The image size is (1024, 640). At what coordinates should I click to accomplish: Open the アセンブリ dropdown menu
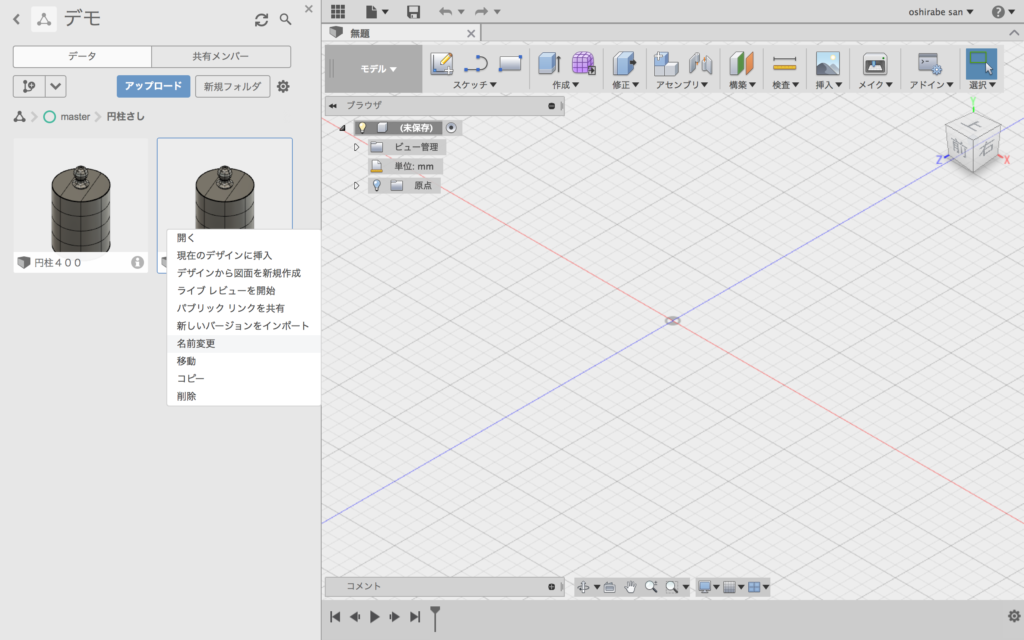click(682, 85)
